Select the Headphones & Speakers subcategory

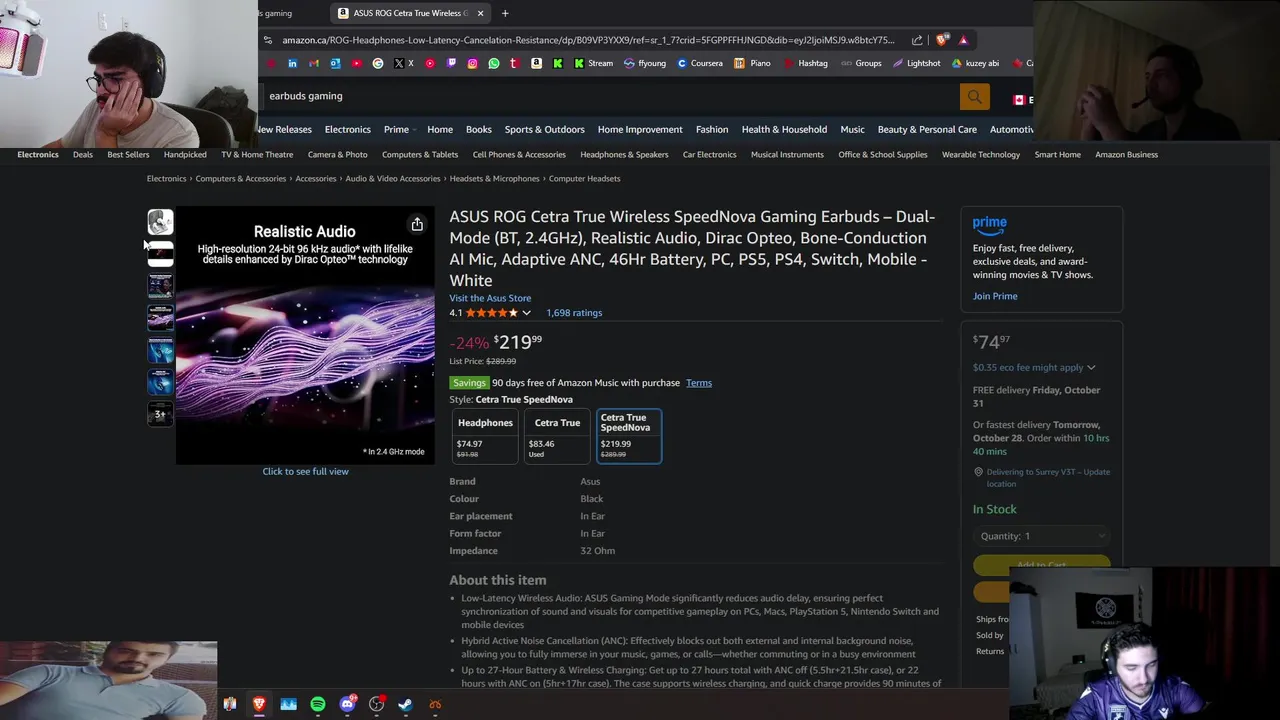(x=624, y=154)
